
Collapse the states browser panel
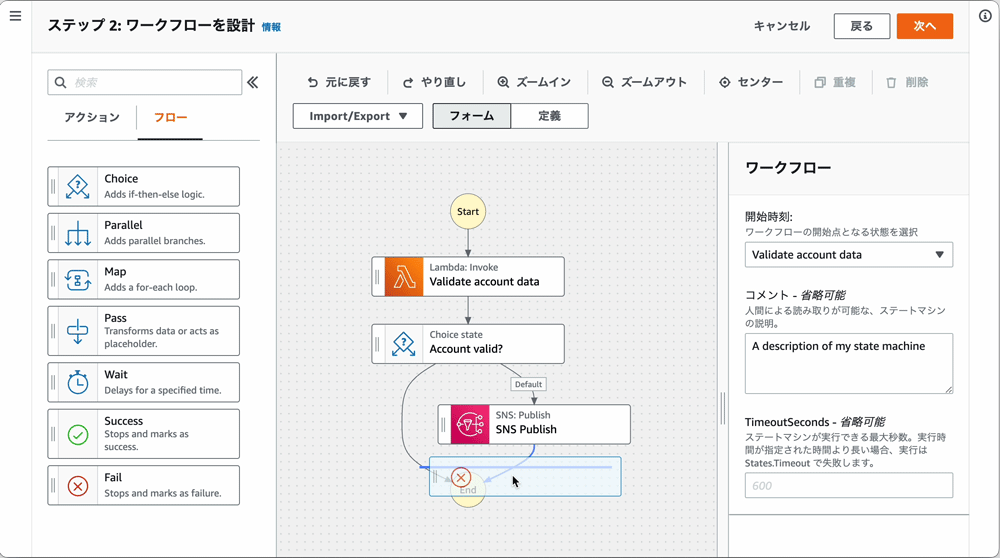click(x=253, y=82)
